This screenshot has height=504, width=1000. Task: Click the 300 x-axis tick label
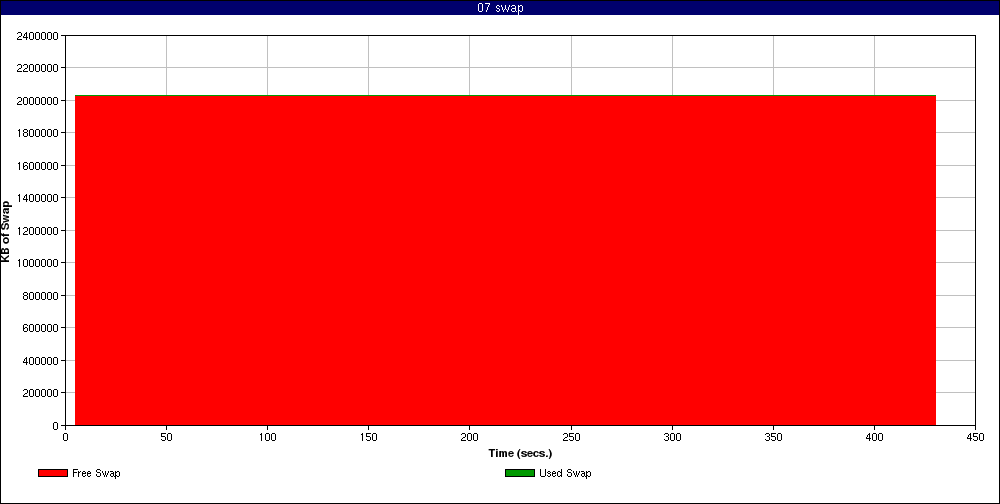tap(672, 438)
